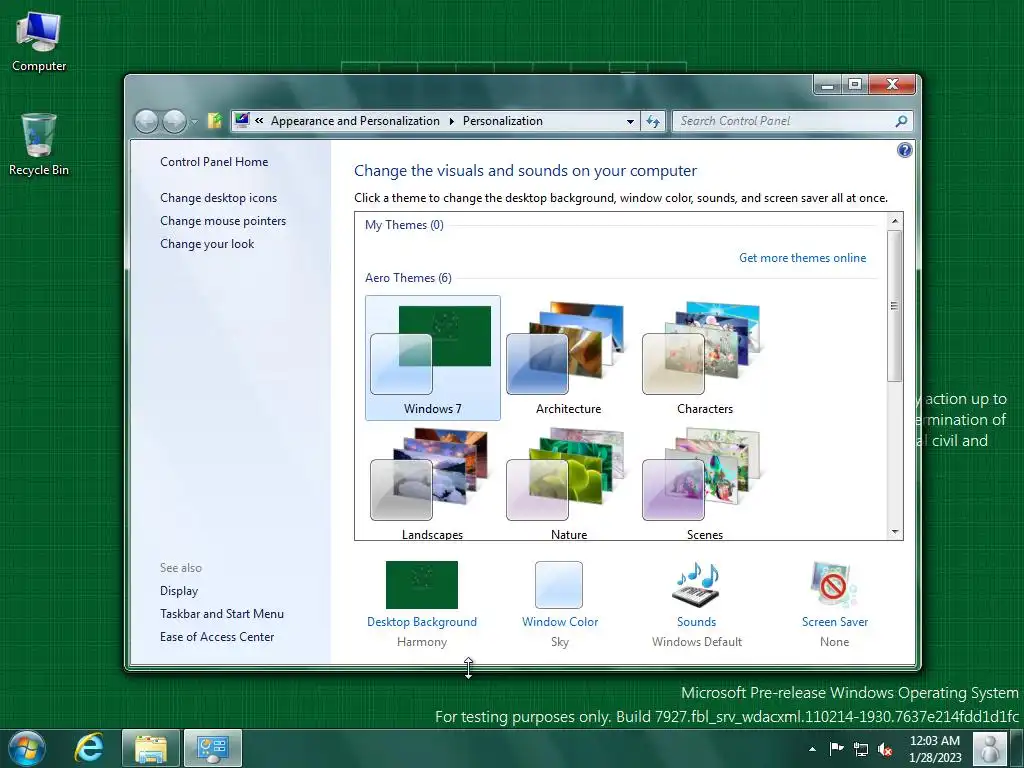Refresh the Control Panel page
This screenshot has height=768, width=1024.
pos(652,121)
